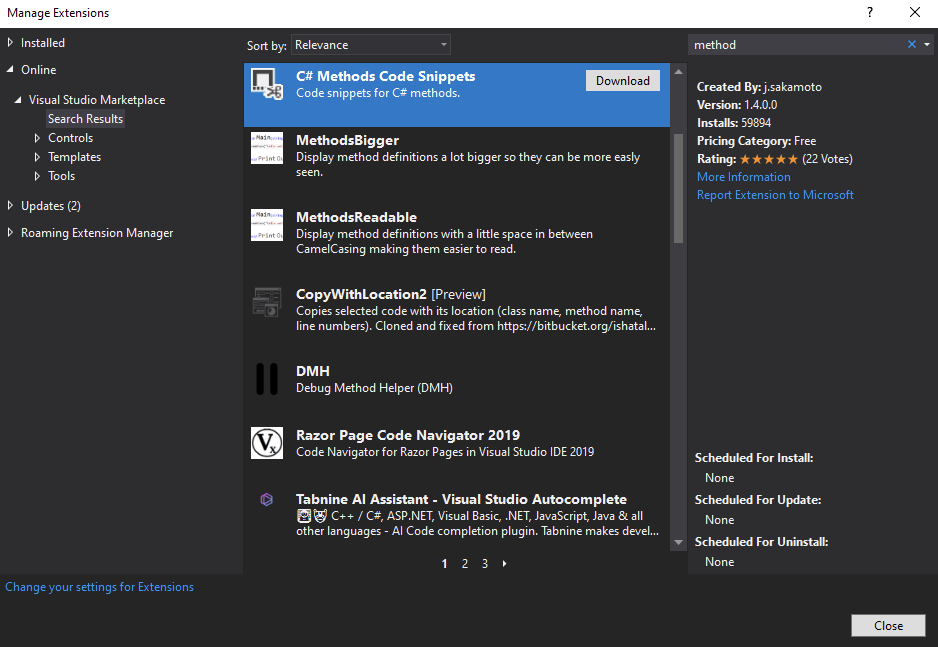This screenshot has height=647, width=938.
Task: Click the '(22 Votes)' text
Action: coord(827,159)
